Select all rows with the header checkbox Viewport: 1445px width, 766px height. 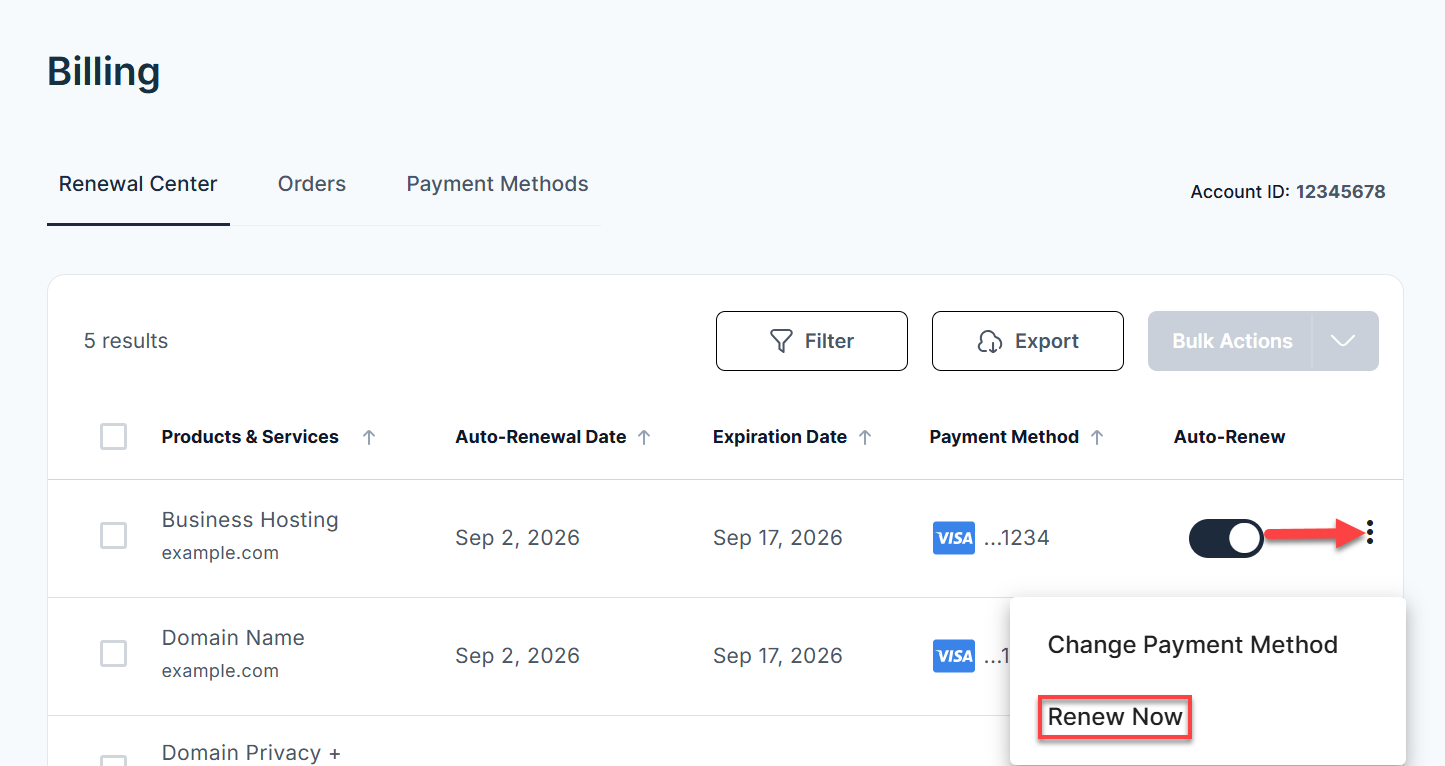point(113,436)
